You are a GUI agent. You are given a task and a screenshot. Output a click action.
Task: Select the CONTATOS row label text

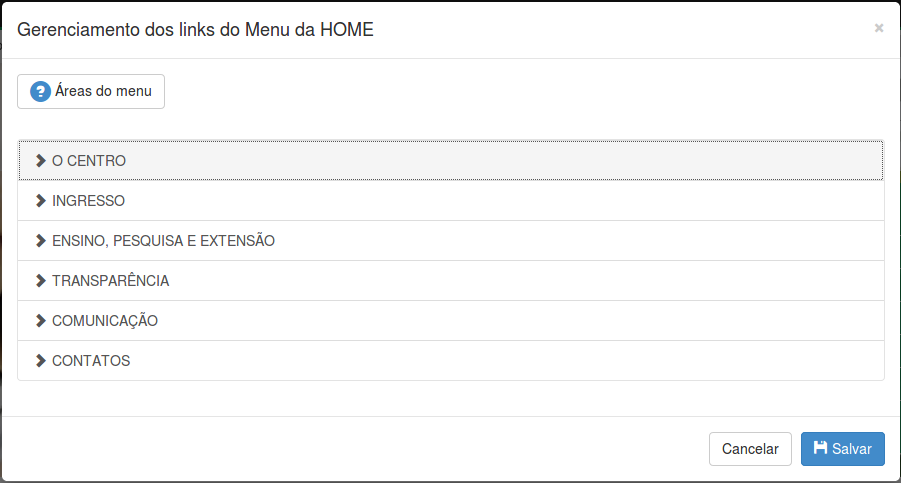point(91,361)
